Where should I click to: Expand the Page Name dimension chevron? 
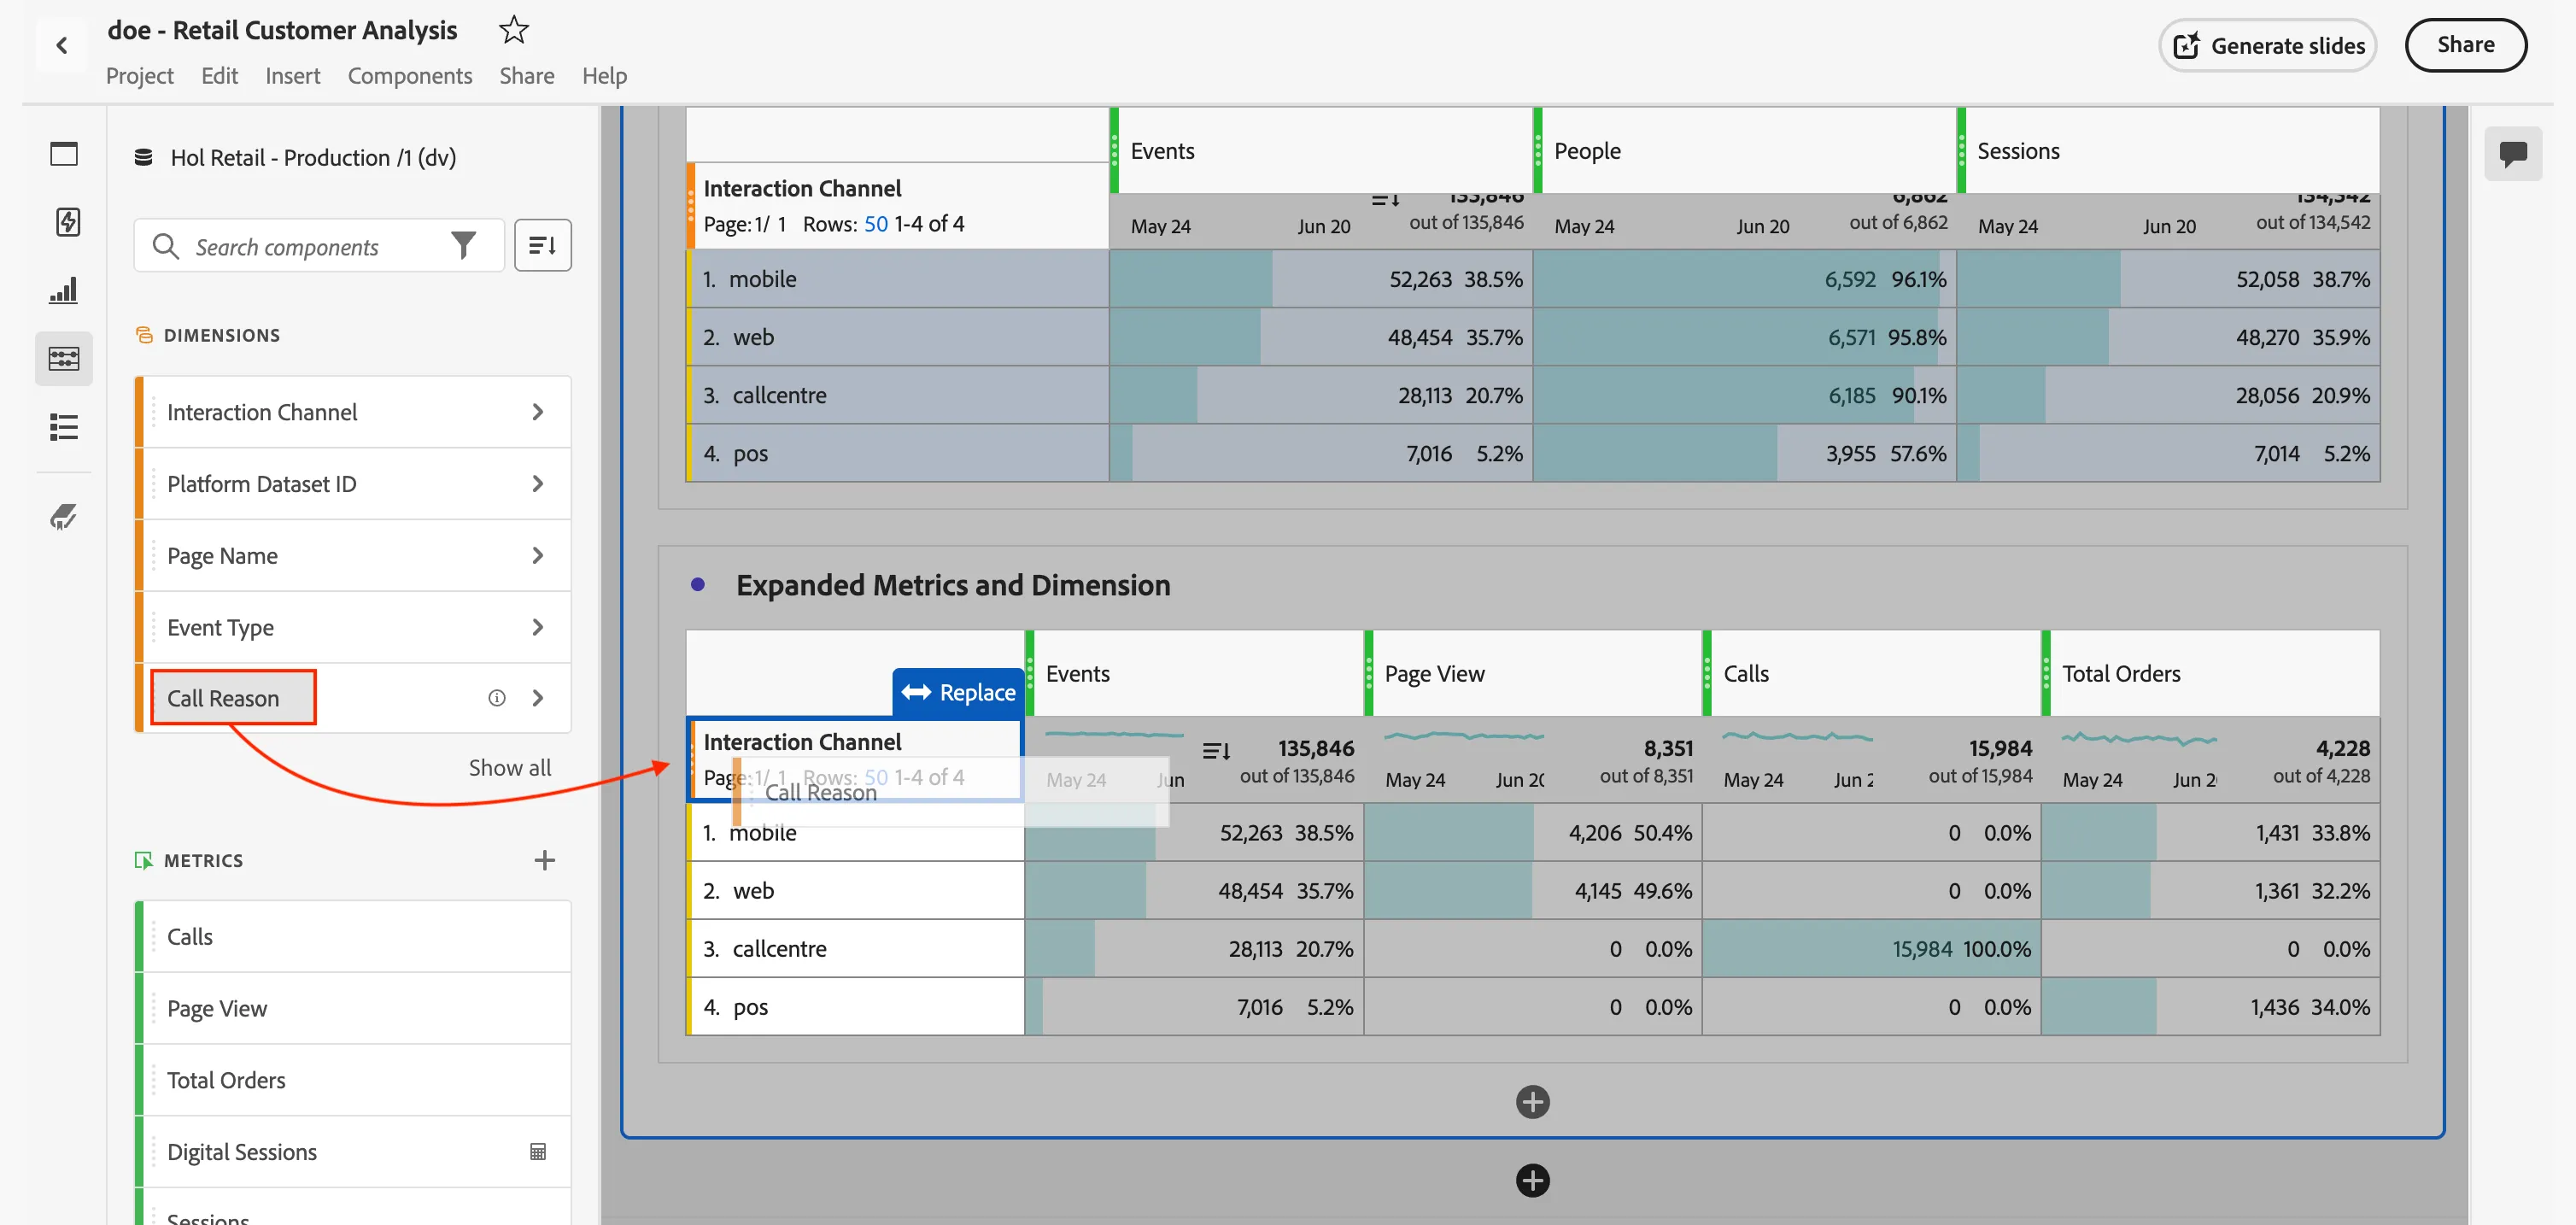pos(538,555)
